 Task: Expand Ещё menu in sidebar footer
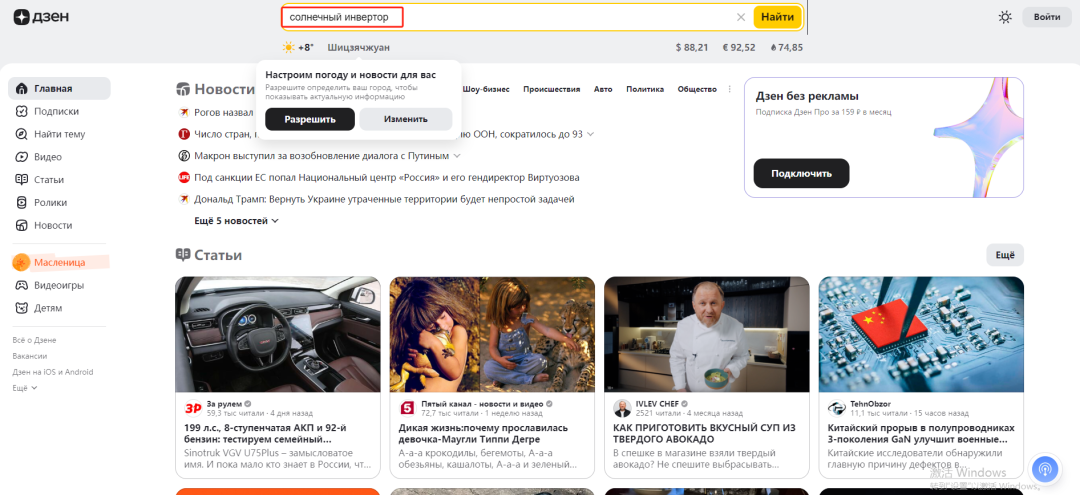coord(21,387)
